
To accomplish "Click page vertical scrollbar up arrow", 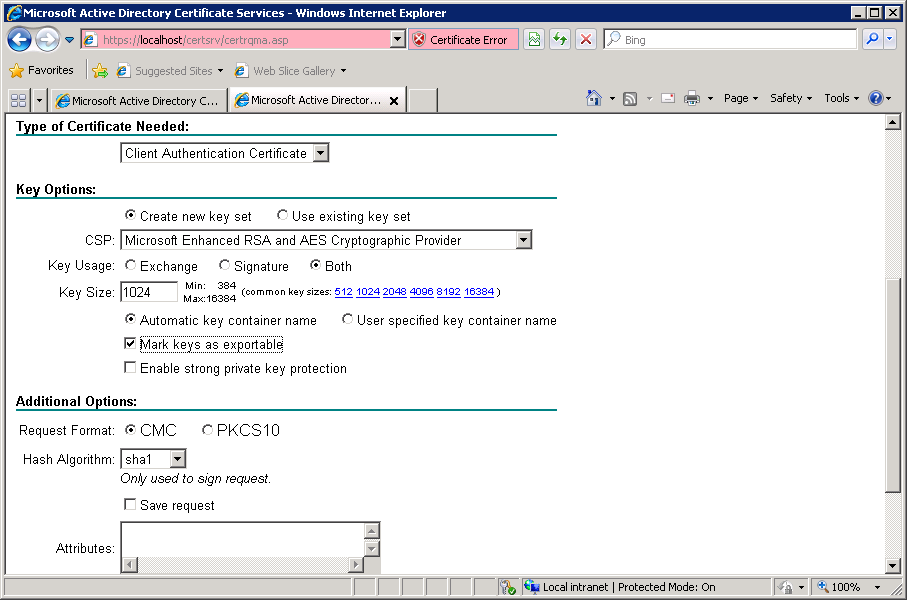I will pyautogui.click(x=893, y=122).
